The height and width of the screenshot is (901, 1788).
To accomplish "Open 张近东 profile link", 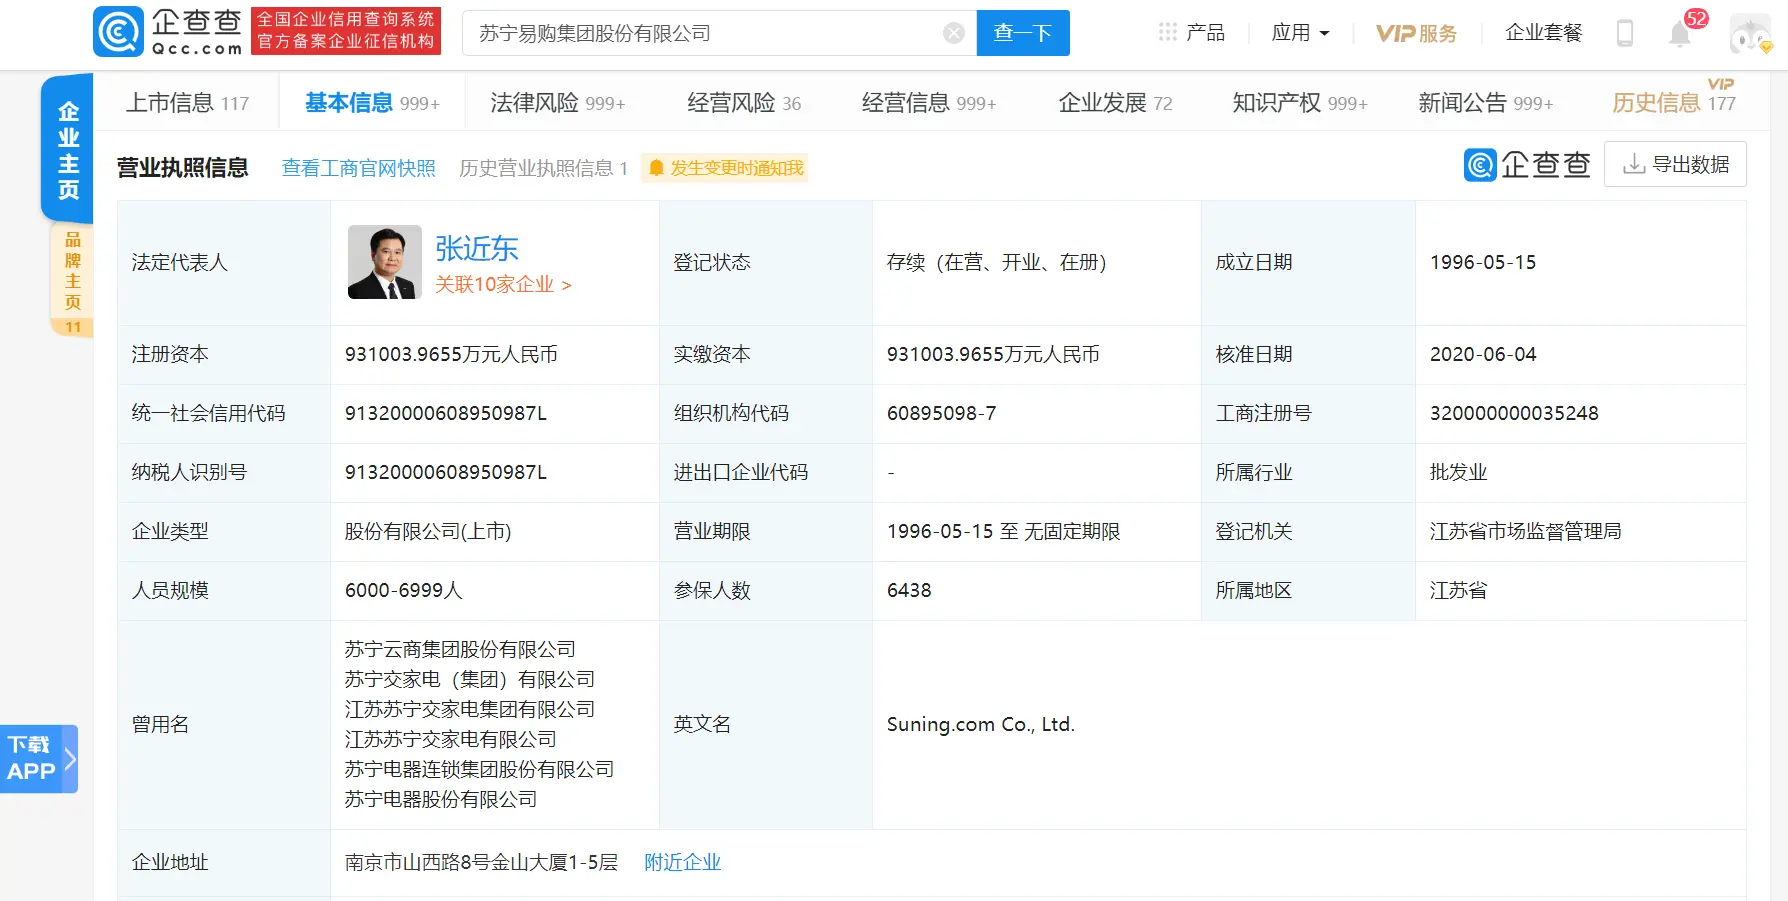I will coord(477,248).
